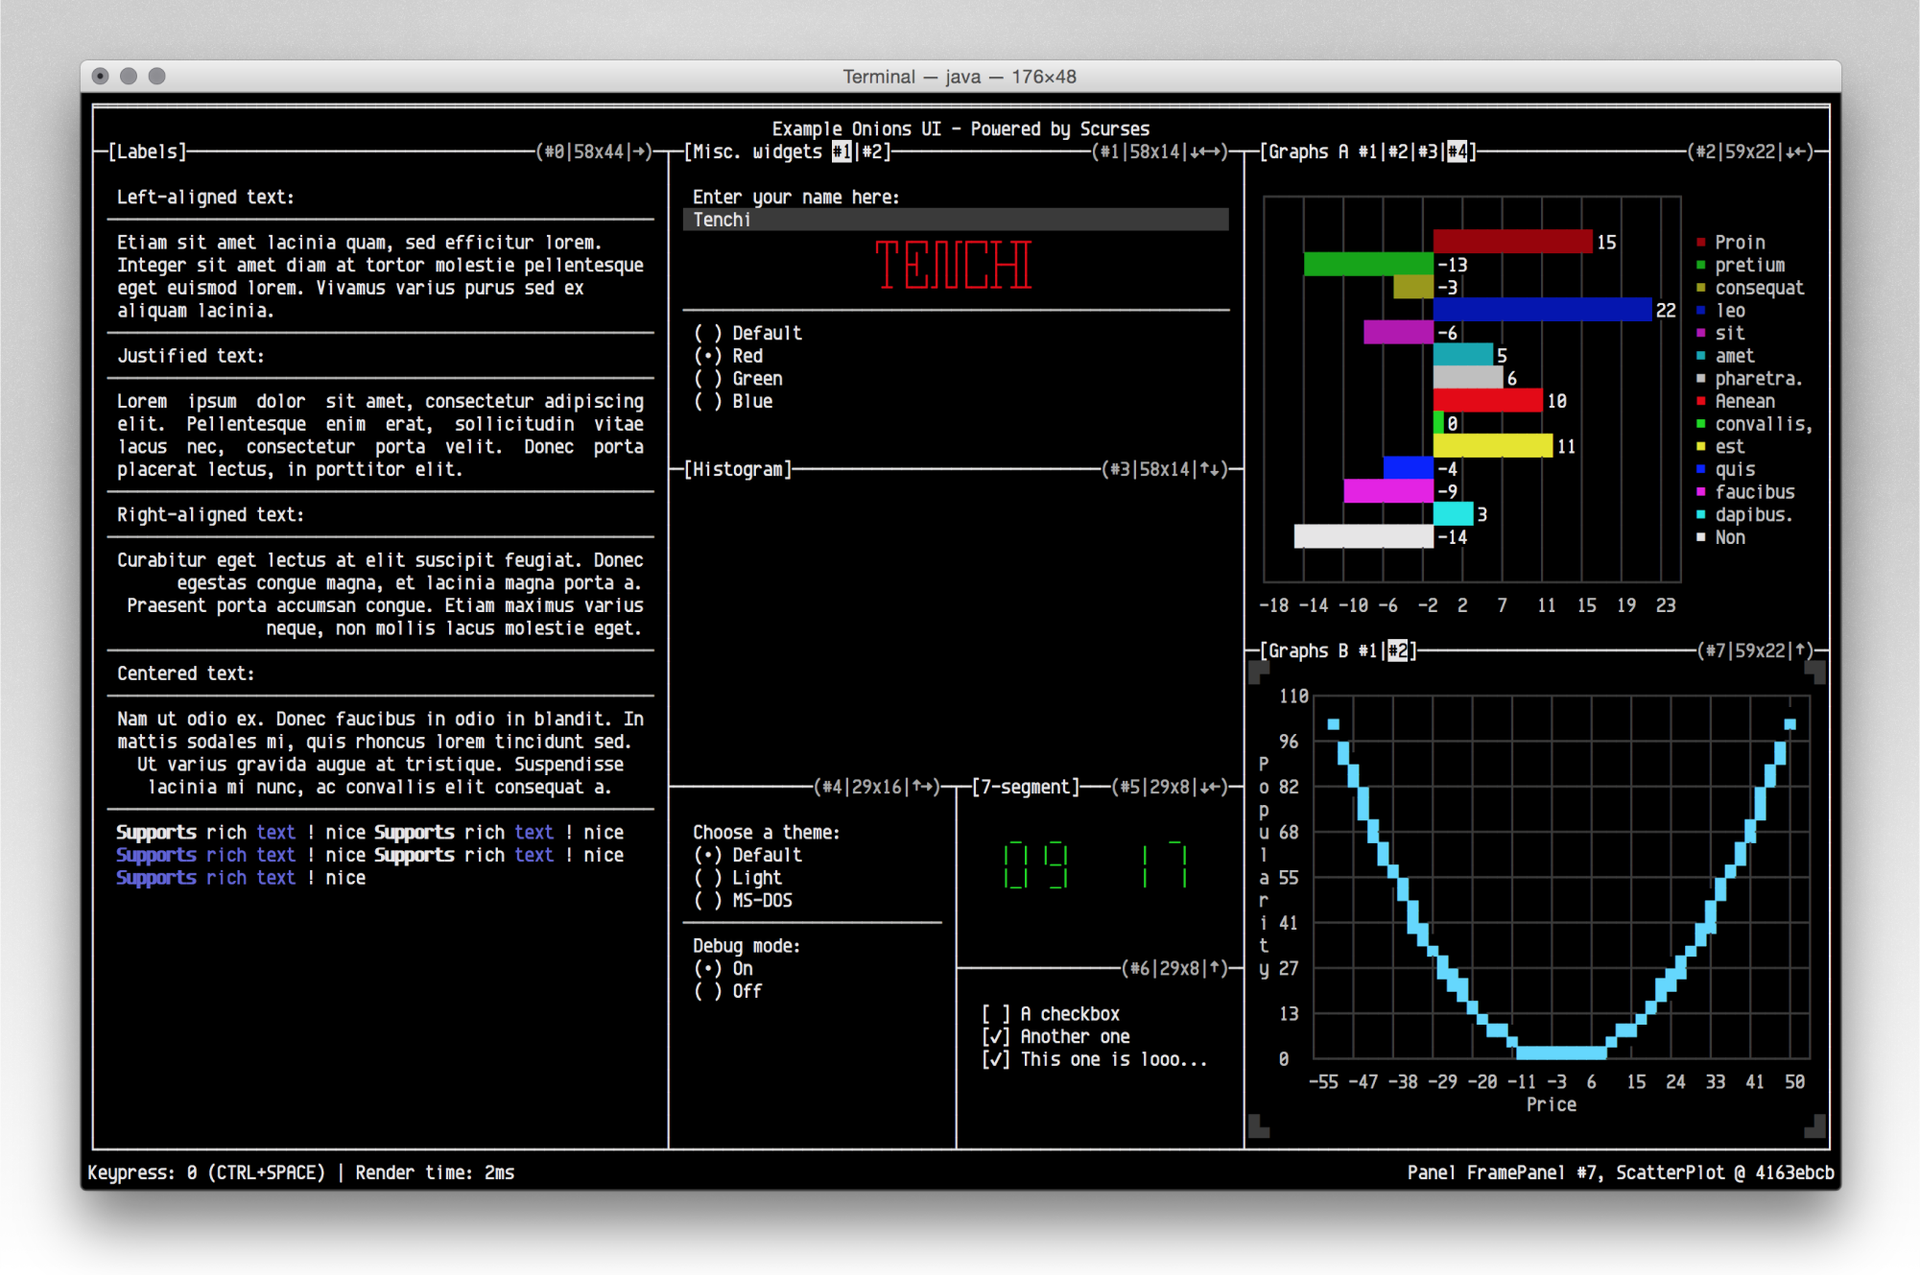The width and height of the screenshot is (1920, 1275).
Task: Click the 'Enter your name here:' label
Action: [x=796, y=198]
